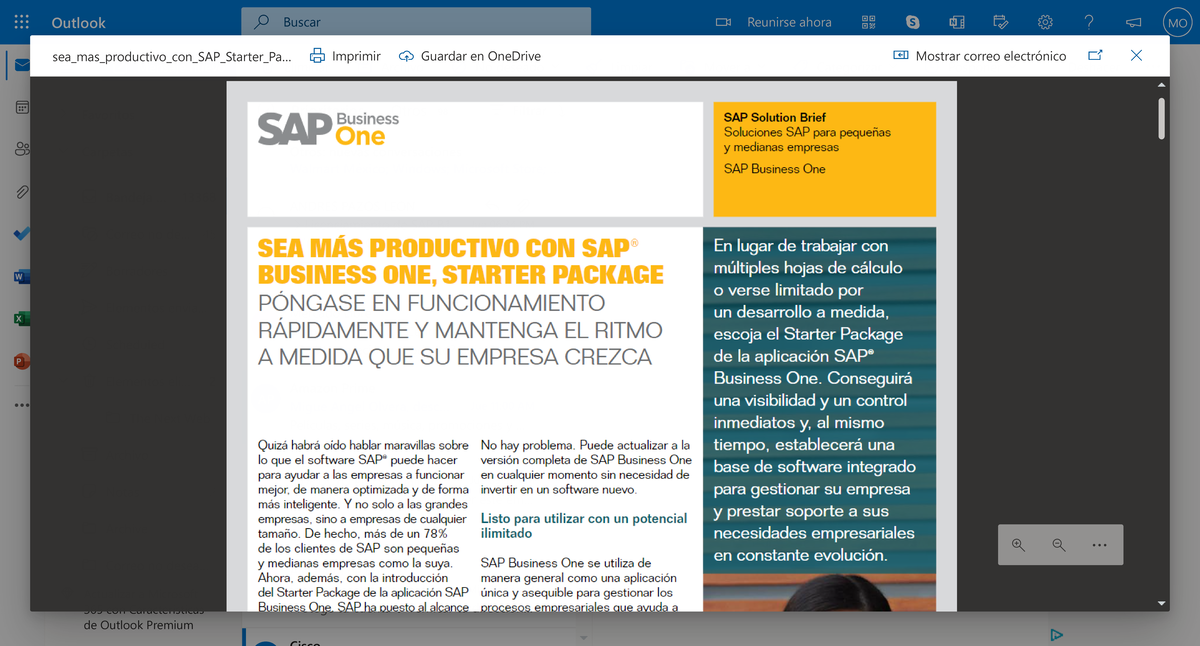Image resolution: width=1200 pixels, height=646 pixels.
Task: Select the Mail tab in the sidebar
Action: click(x=22, y=64)
